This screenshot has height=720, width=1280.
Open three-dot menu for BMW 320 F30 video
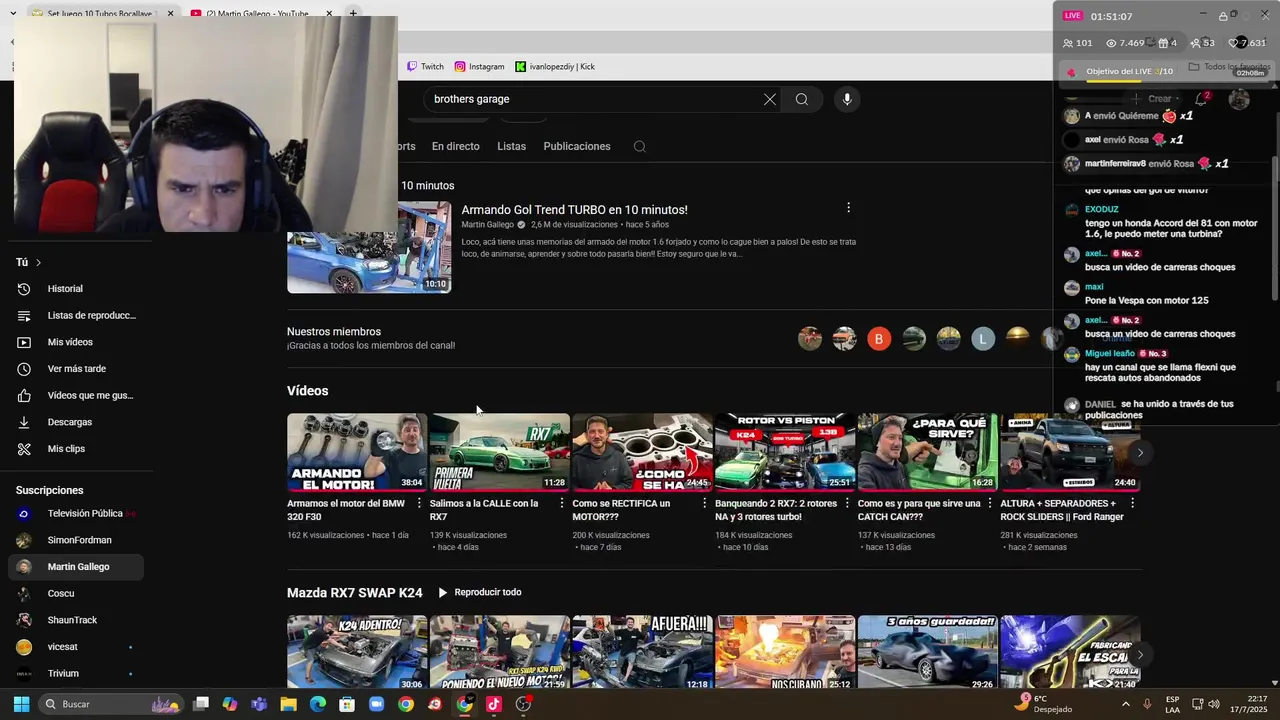pos(419,504)
